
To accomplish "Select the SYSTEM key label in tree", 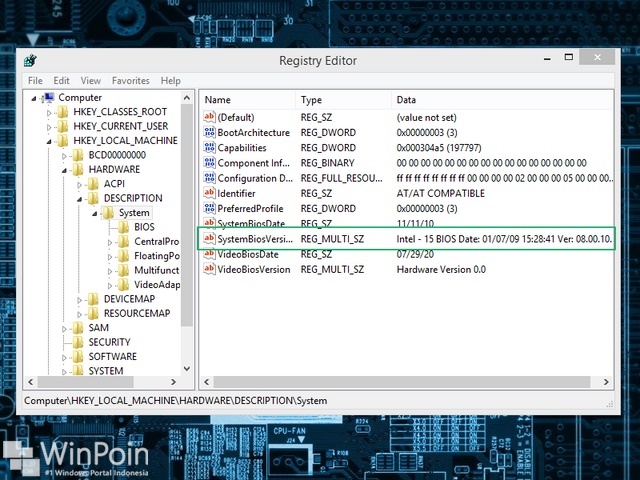I will click(x=106, y=371).
